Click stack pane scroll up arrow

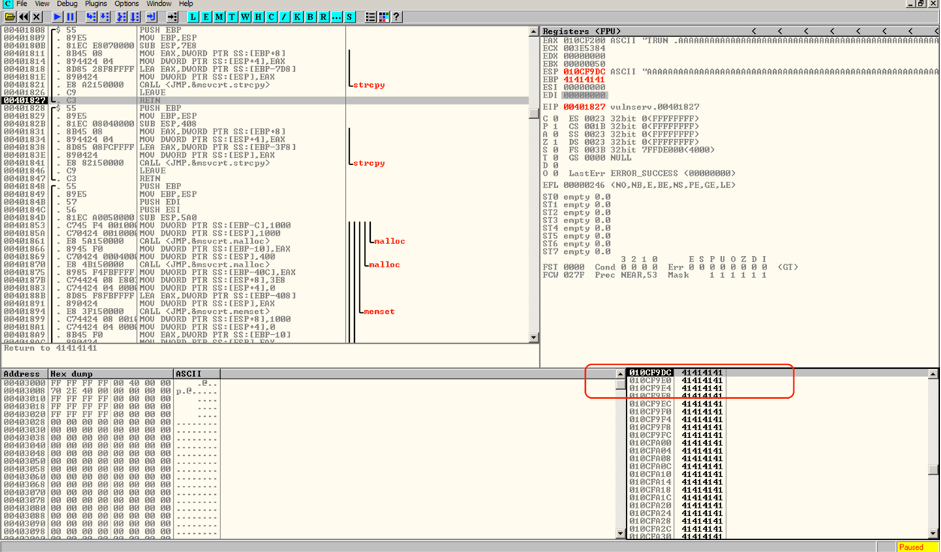click(933, 374)
